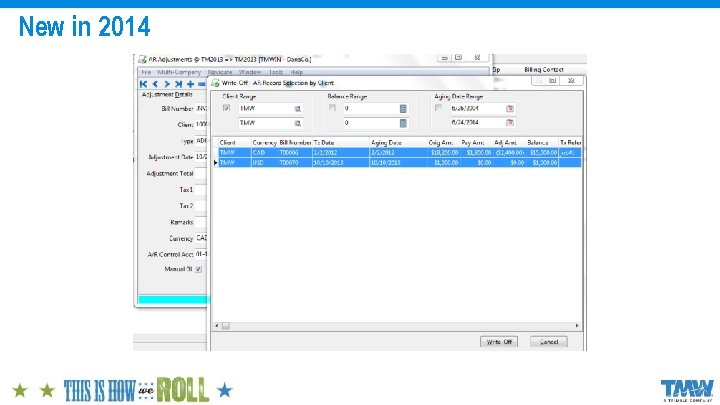This screenshot has height=405, width=720.
Task: Click the Billing Contact column in background window
Action: tap(544, 70)
